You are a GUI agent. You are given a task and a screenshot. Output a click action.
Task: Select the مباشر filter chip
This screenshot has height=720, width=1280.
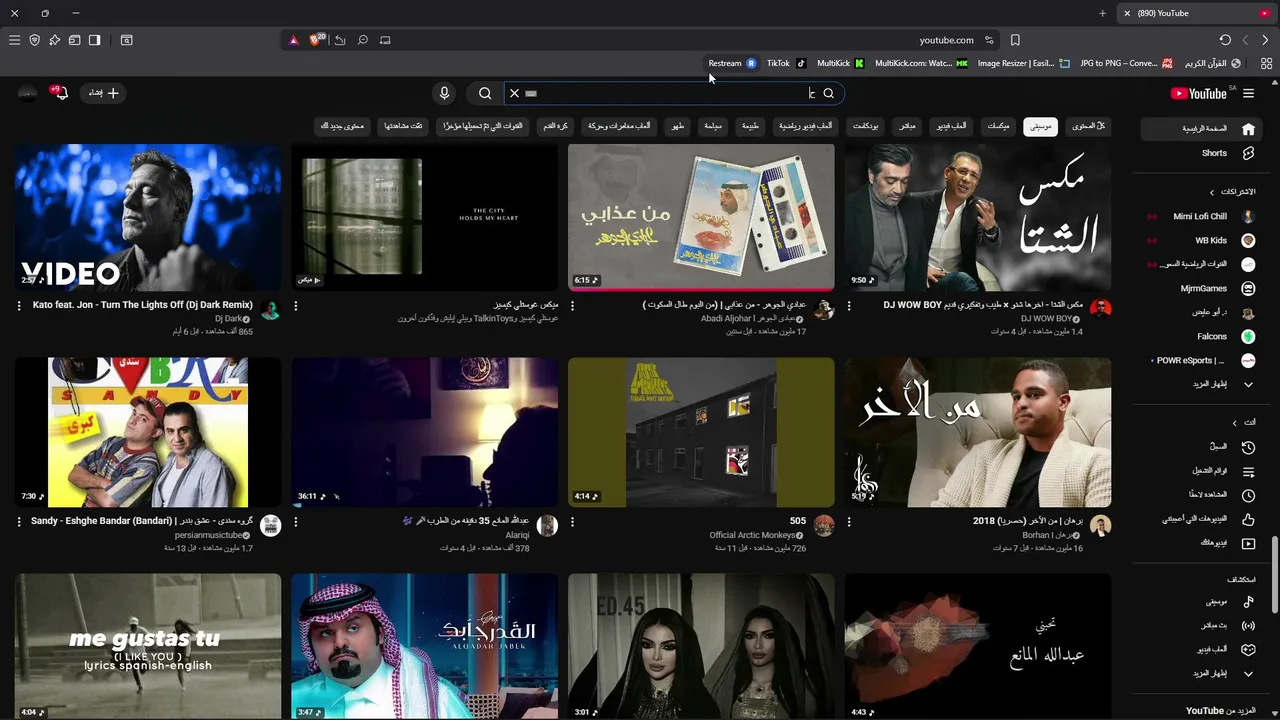coord(907,126)
